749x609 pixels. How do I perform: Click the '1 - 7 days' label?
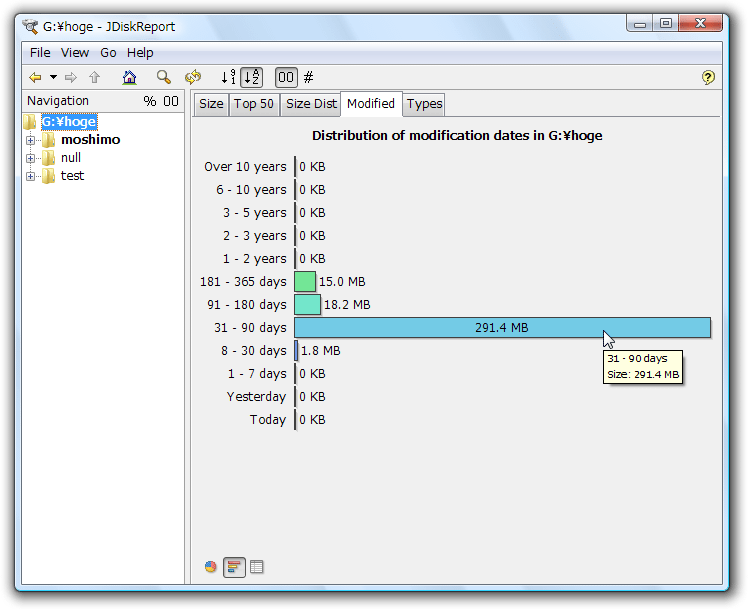(257, 373)
